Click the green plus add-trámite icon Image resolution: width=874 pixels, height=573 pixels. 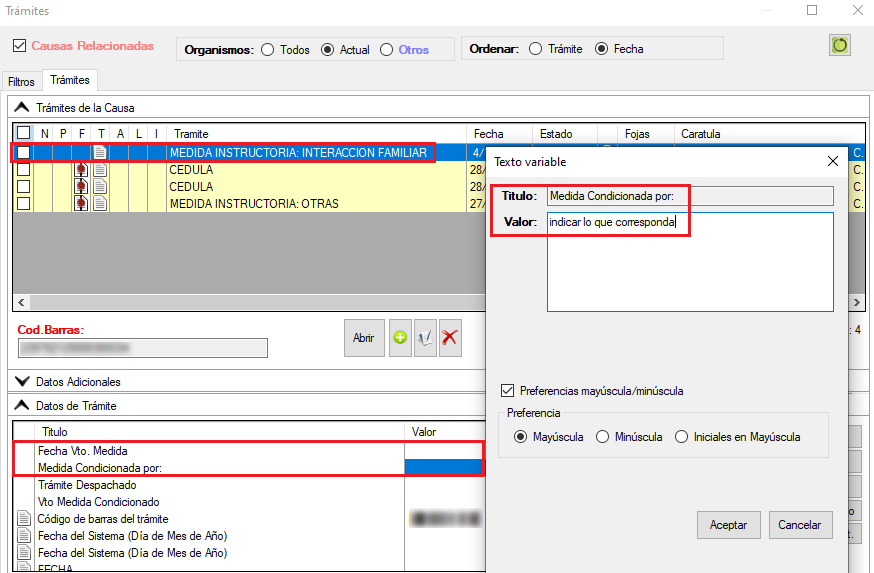[x=400, y=338]
